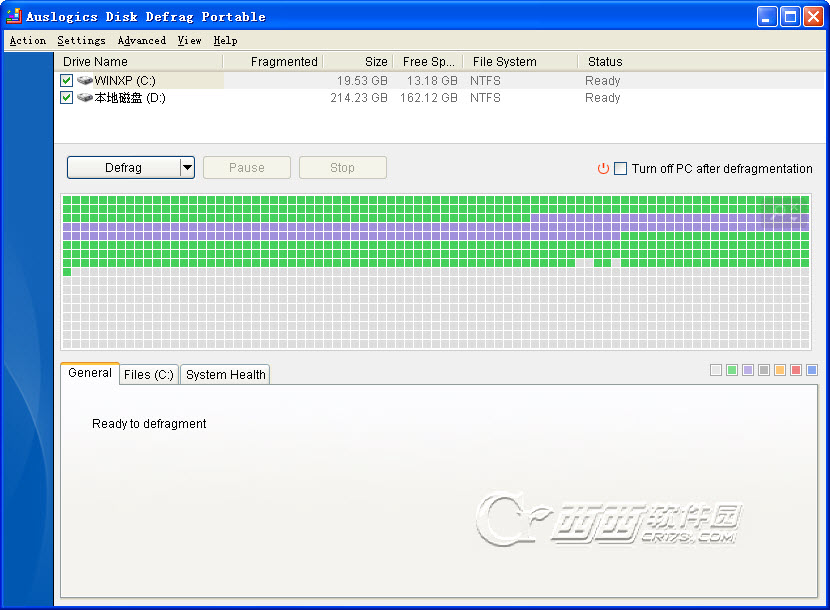Click the 本地磁盘 (D:) drive icon
This screenshot has width=830, height=610.
(85, 97)
